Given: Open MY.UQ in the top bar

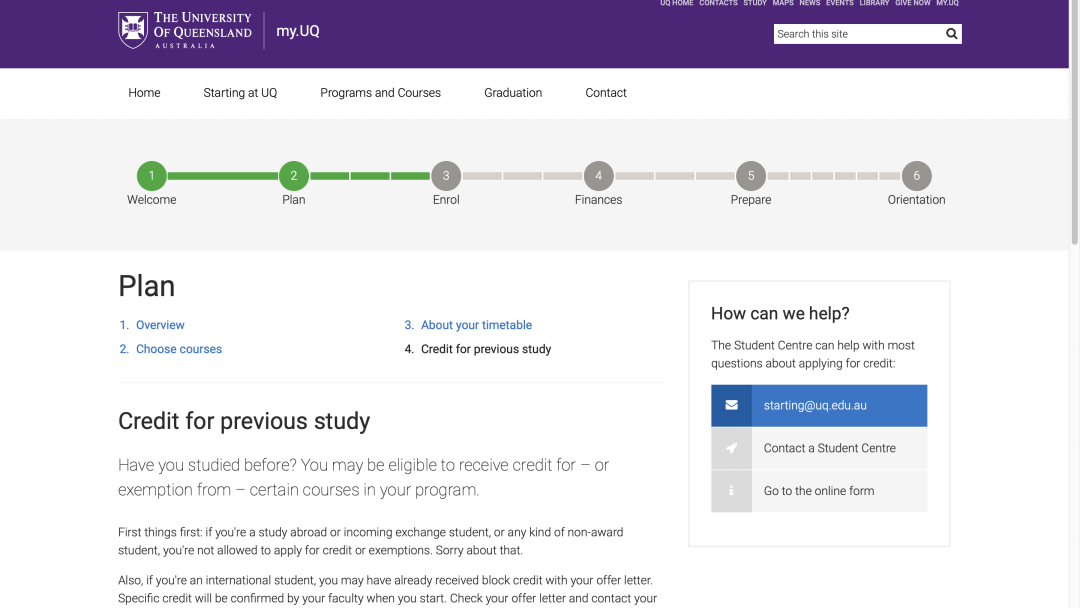Looking at the screenshot, I should click(947, 3).
